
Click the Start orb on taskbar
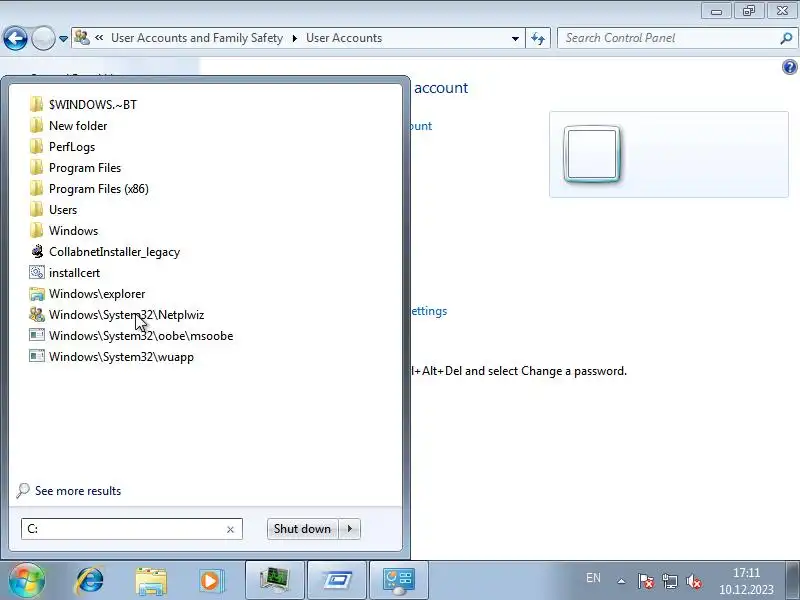point(27,580)
